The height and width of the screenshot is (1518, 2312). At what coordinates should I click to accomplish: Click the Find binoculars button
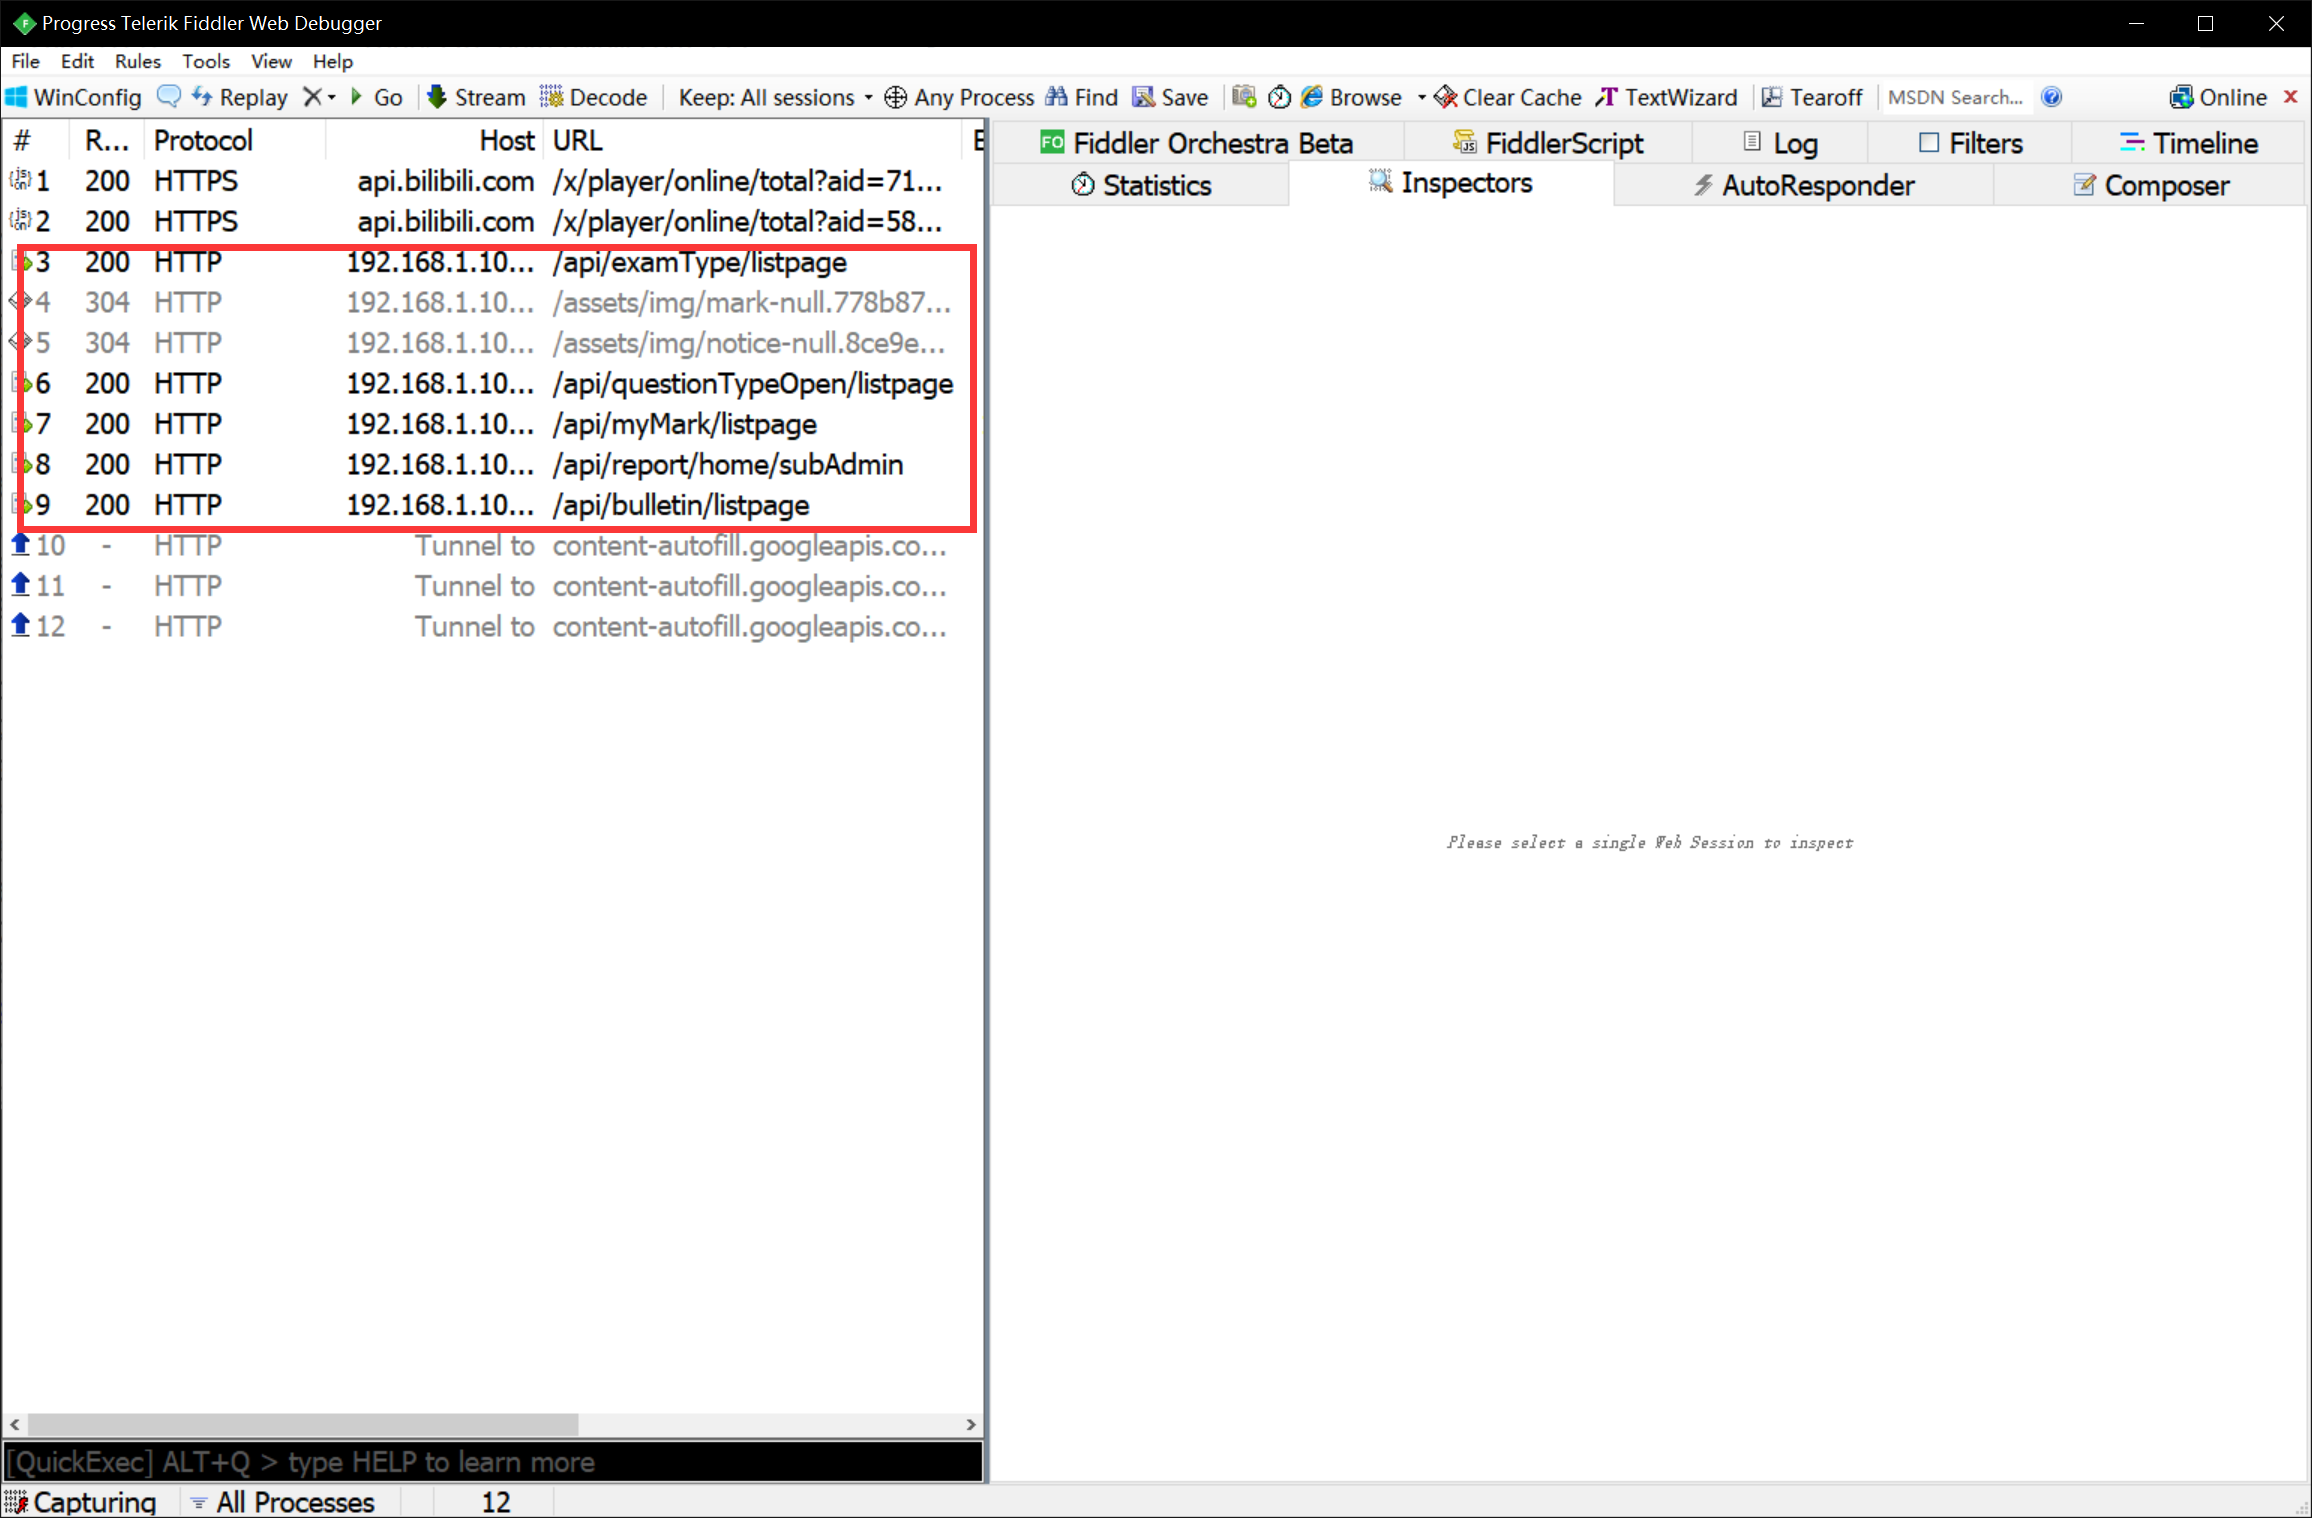point(1082,97)
